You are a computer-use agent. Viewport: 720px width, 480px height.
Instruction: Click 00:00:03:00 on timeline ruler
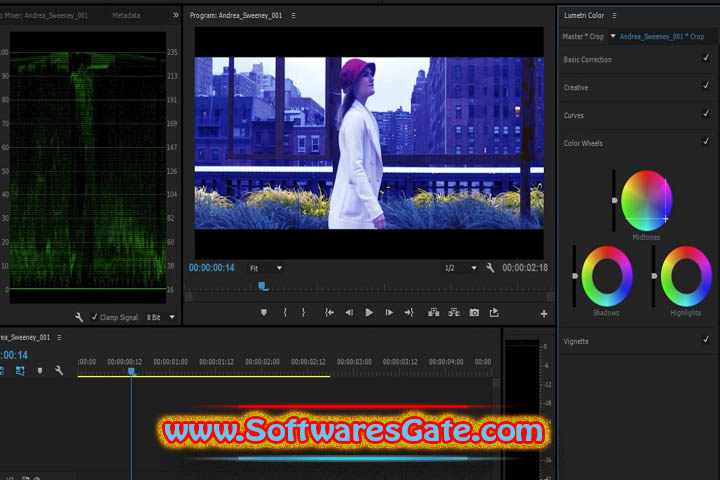354,362
